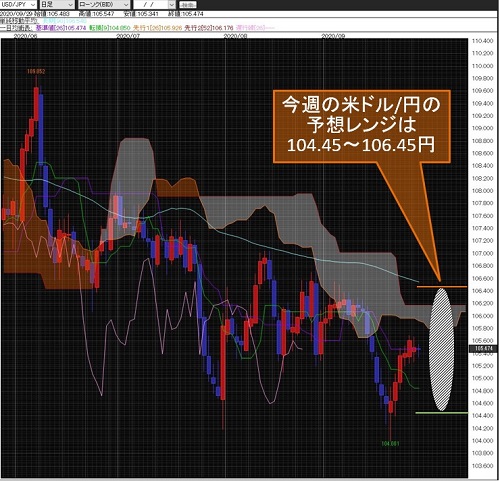Image resolution: width=500 pixels, height=481 pixels.
Task: Click the 104.000 price axis label
Action: (x=482, y=441)
